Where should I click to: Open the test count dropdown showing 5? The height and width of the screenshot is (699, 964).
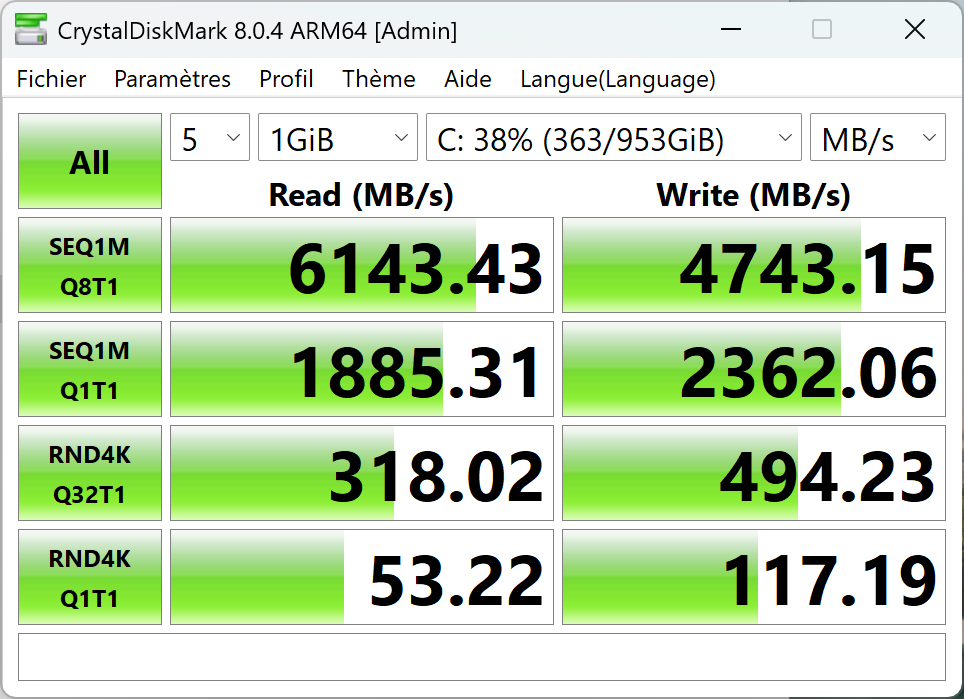210,138
